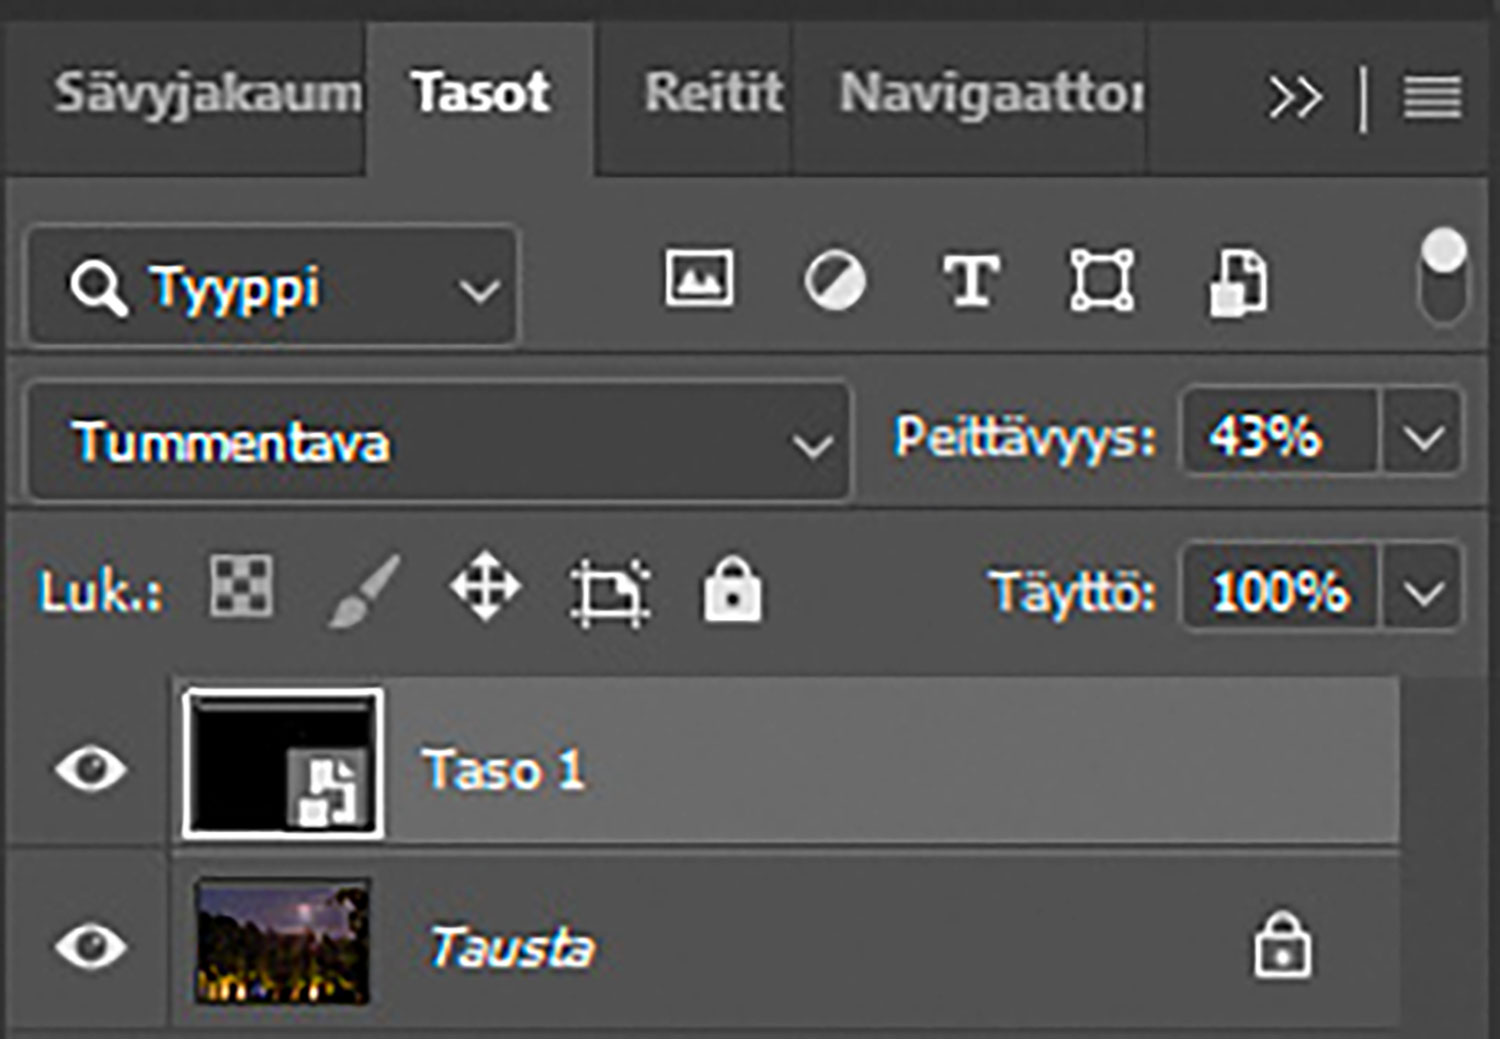The height and width of the screenshot is (1039, 1500).
Task: Open the Tummentava blend mode dropdown
Action: (440, 442)
